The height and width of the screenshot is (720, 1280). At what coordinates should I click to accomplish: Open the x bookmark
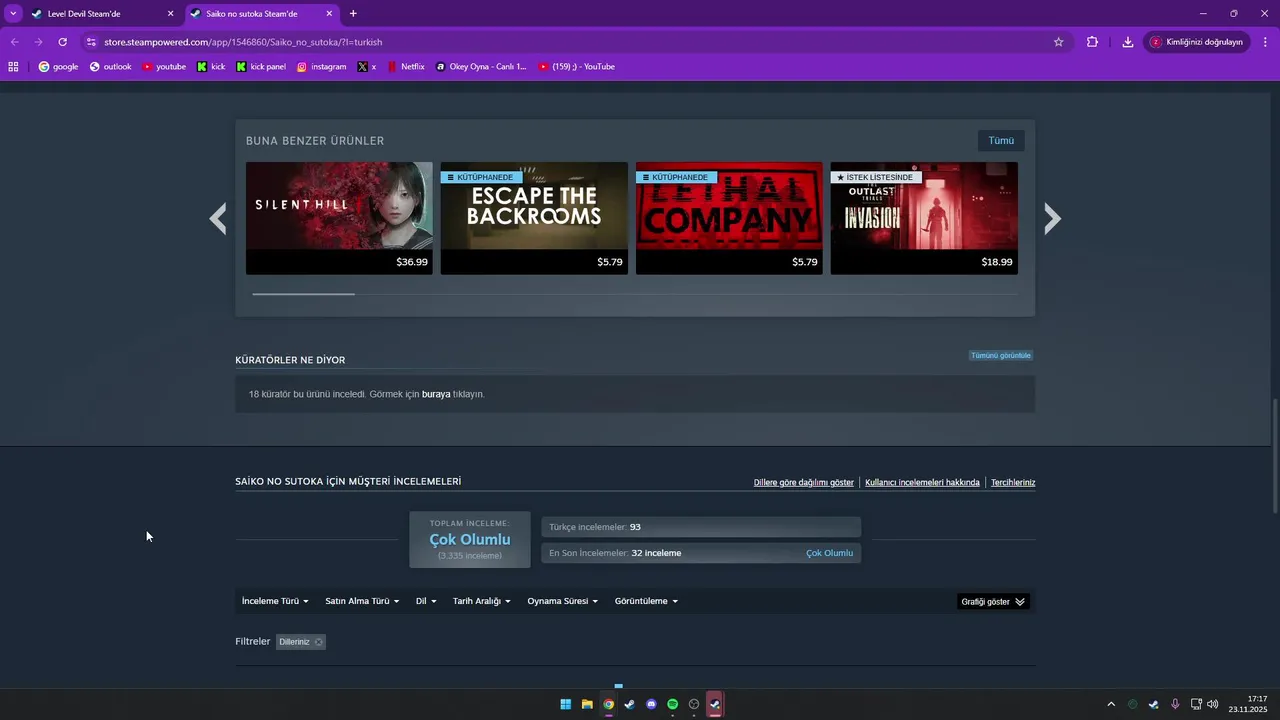click(x=367, y=67)
